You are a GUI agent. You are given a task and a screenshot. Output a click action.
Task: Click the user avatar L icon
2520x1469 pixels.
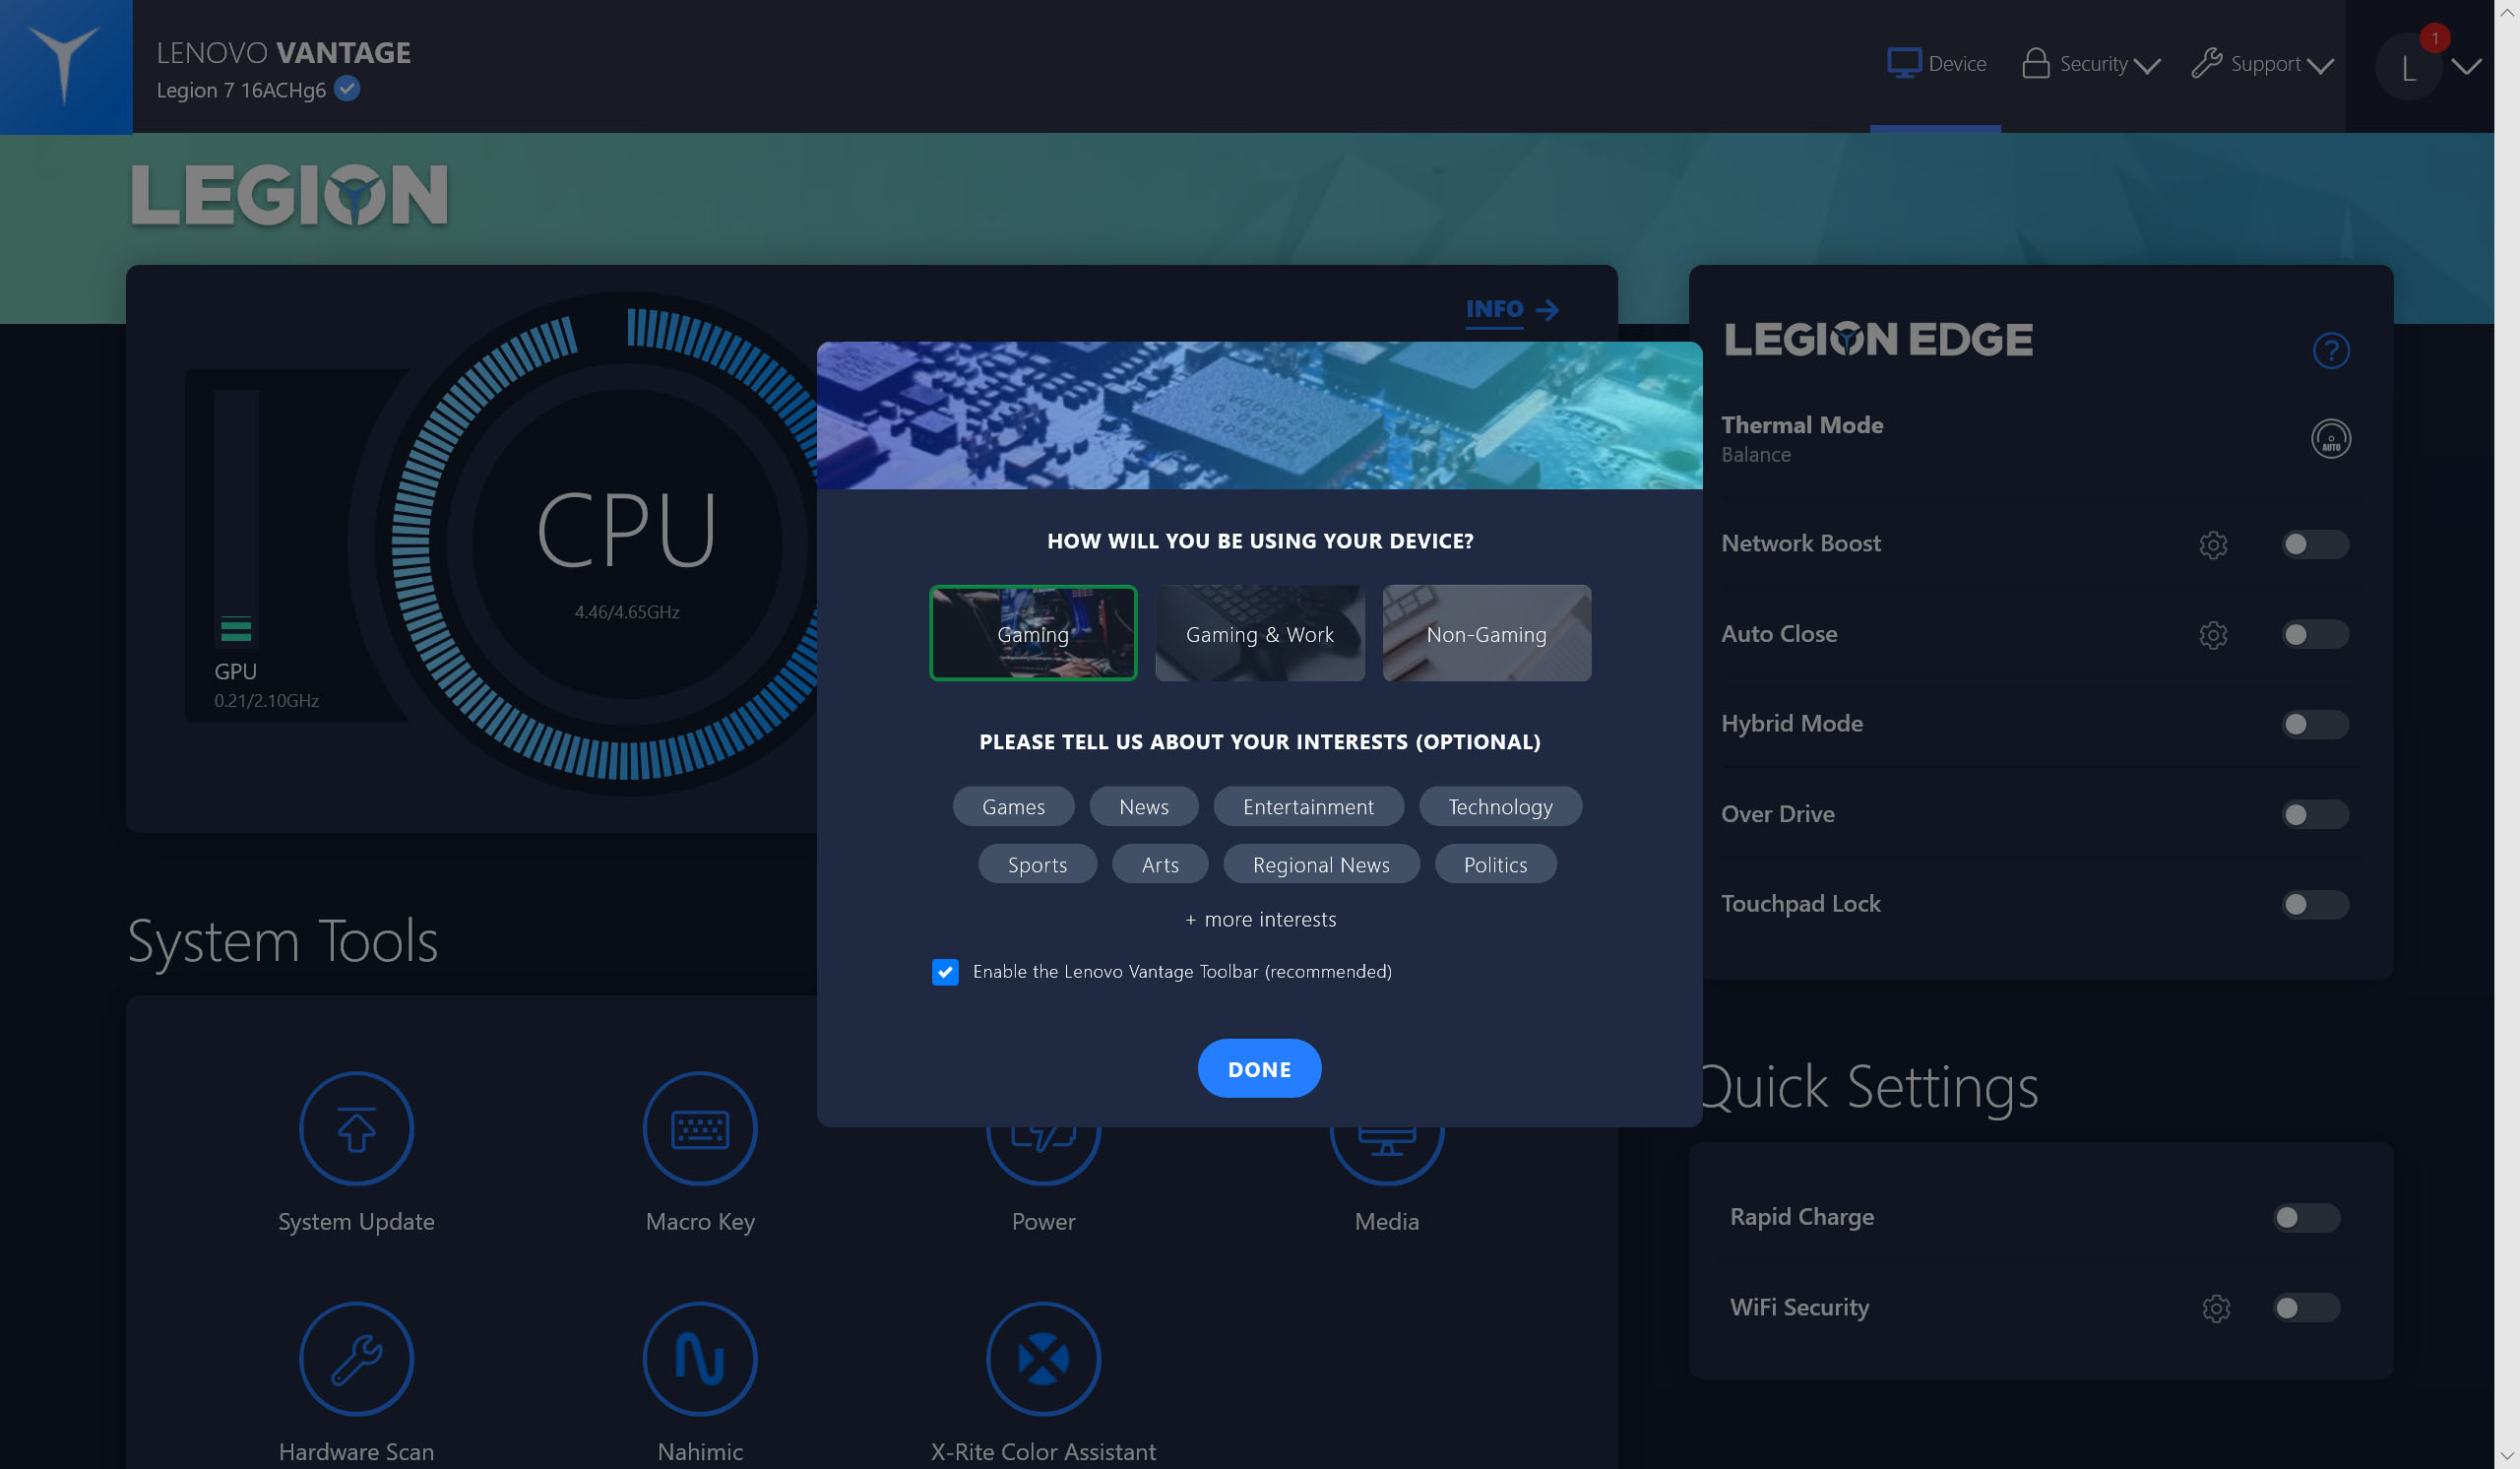[x=2409, y=67]
